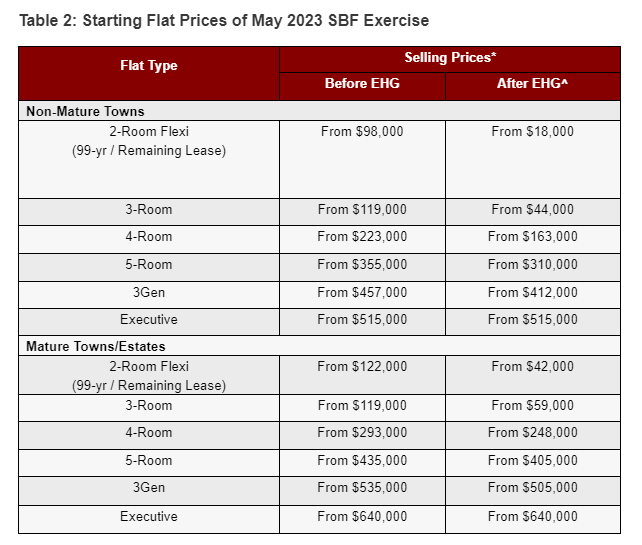This screenshot has height=545, width=642.
Task: Click the From $310,000 cell
Action: (533, 267)
